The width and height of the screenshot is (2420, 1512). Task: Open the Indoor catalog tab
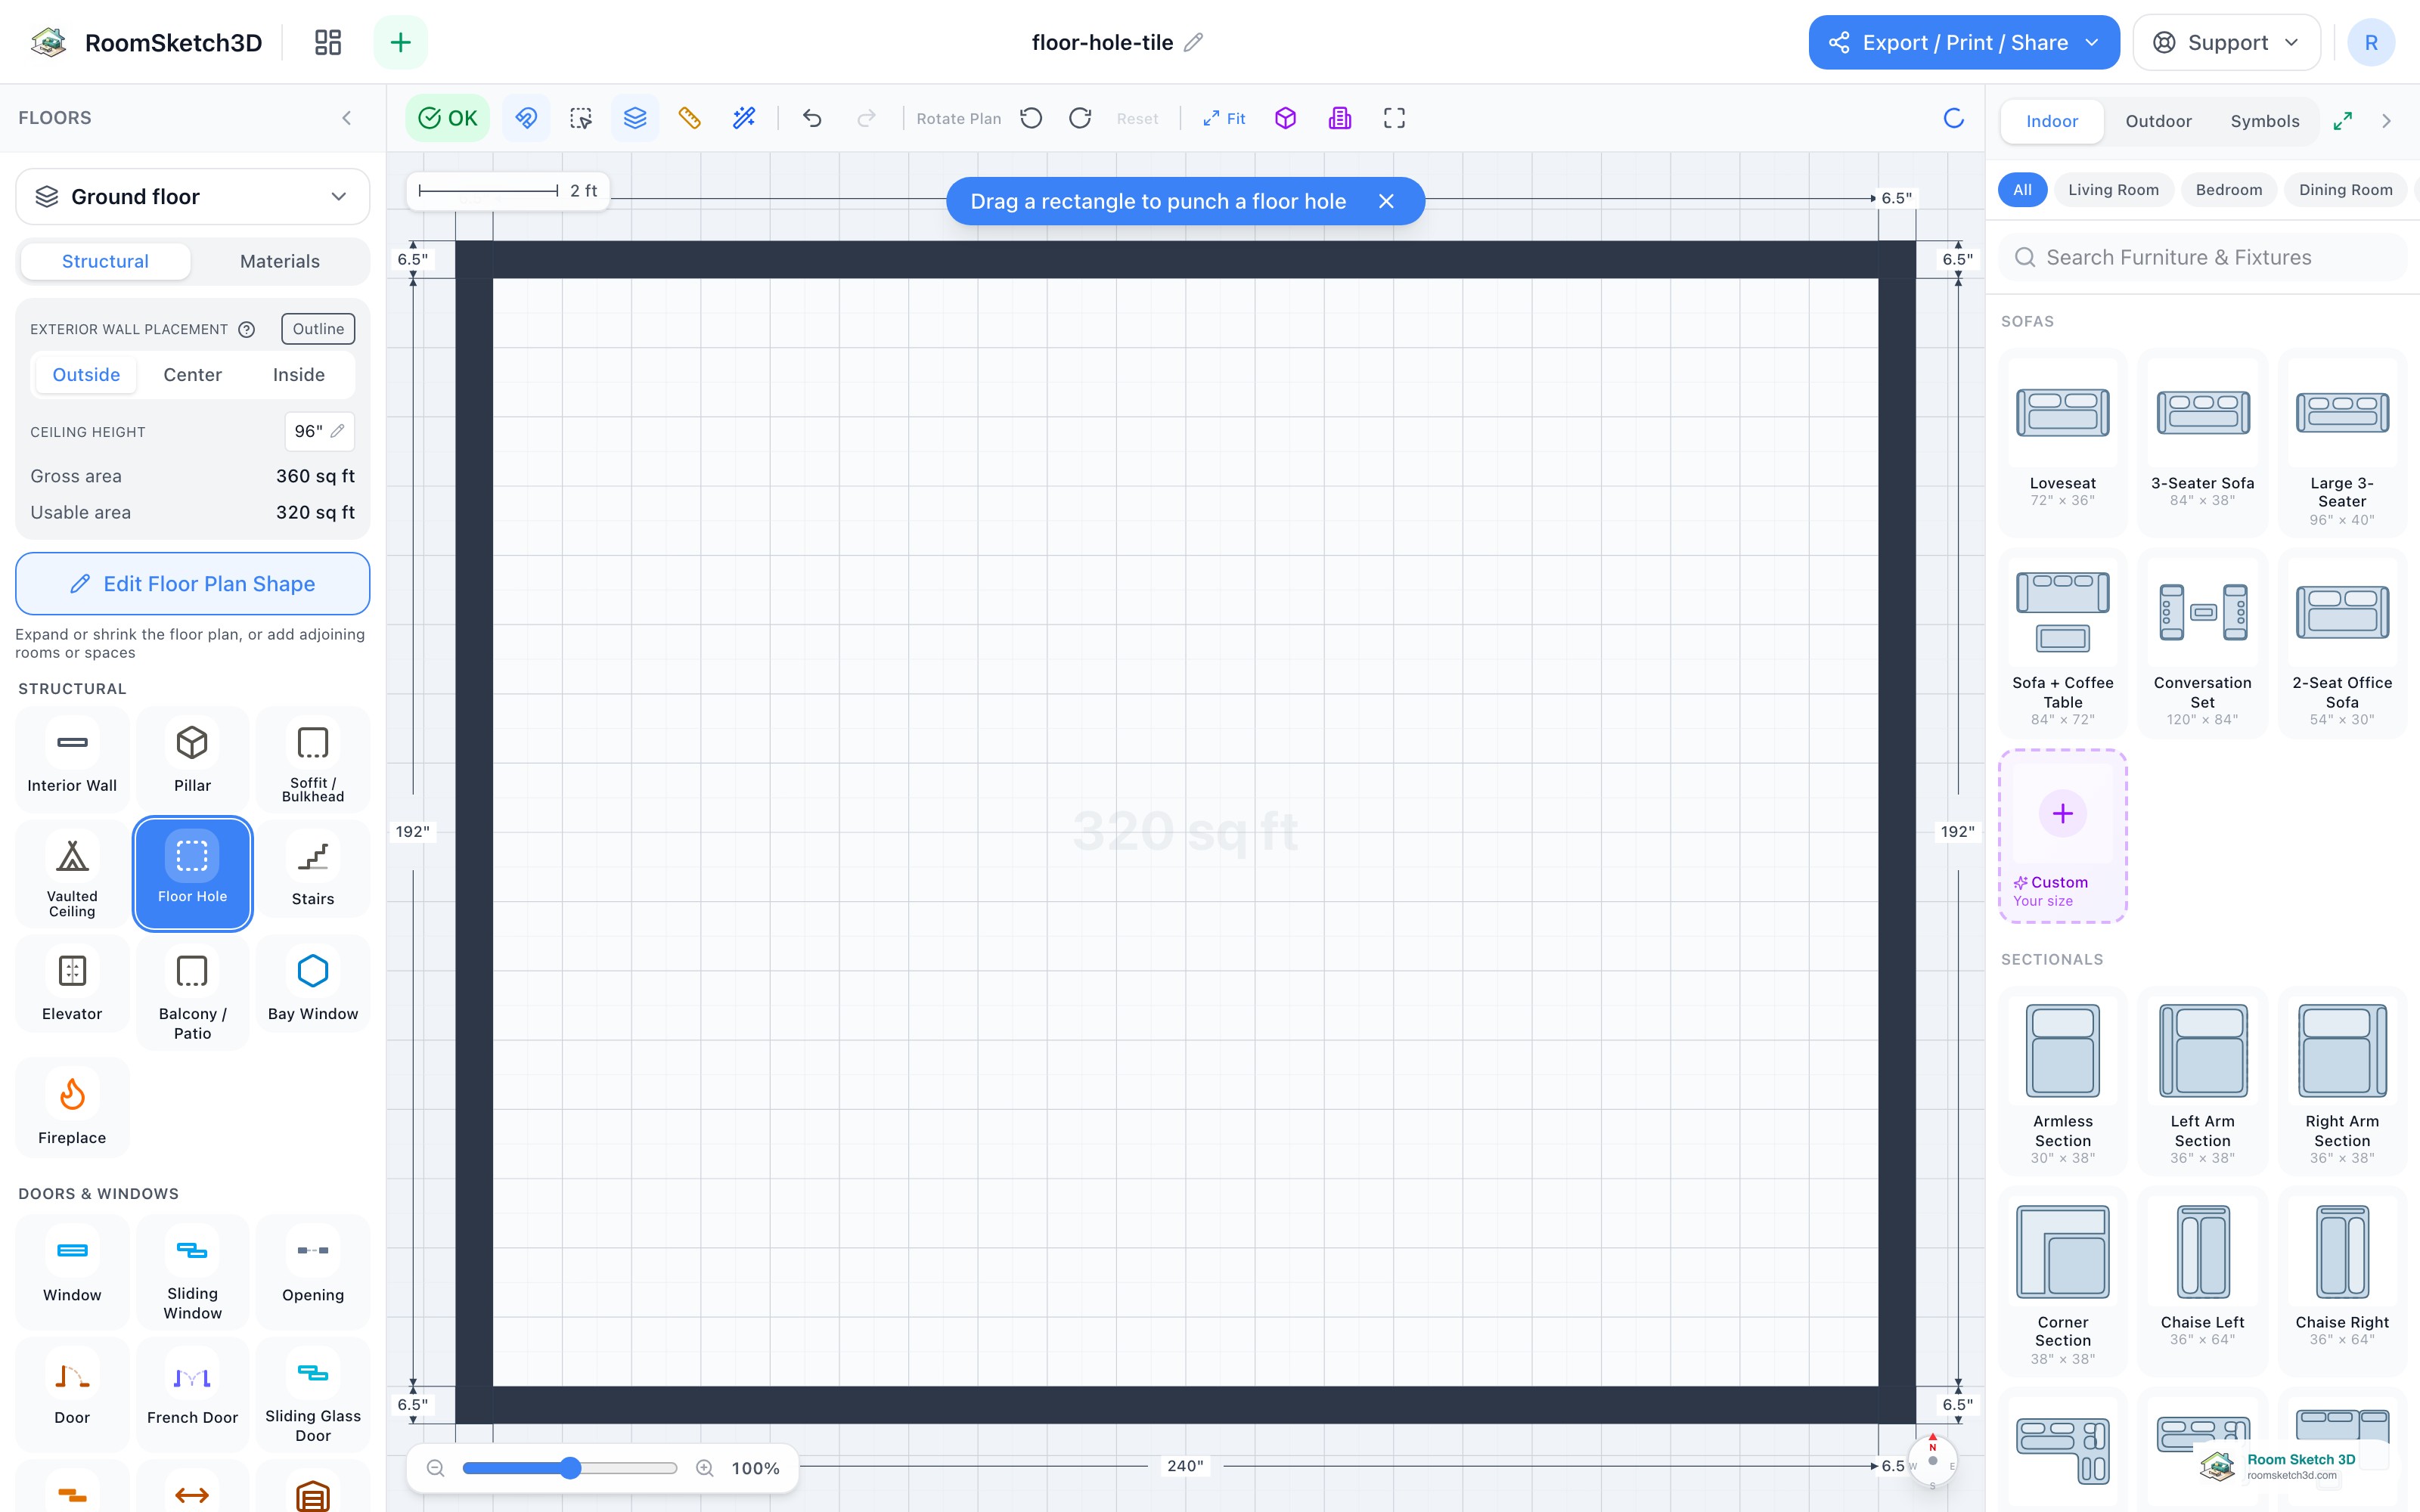(2052, 121)
